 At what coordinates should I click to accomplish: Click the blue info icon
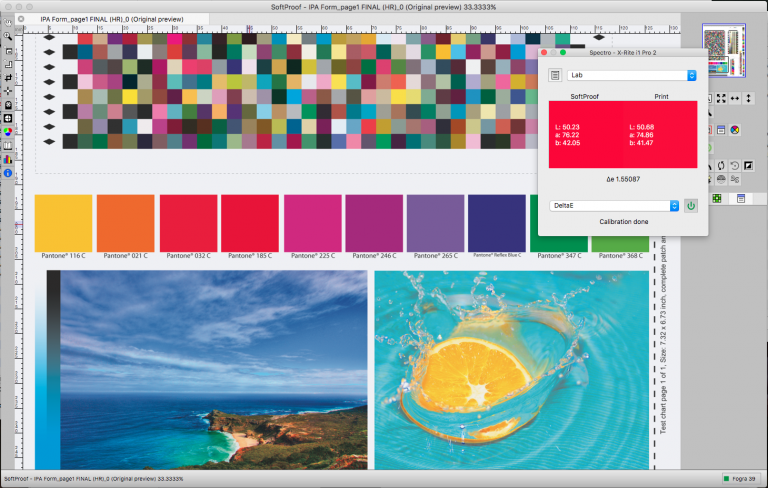click(x=8, y=173)
